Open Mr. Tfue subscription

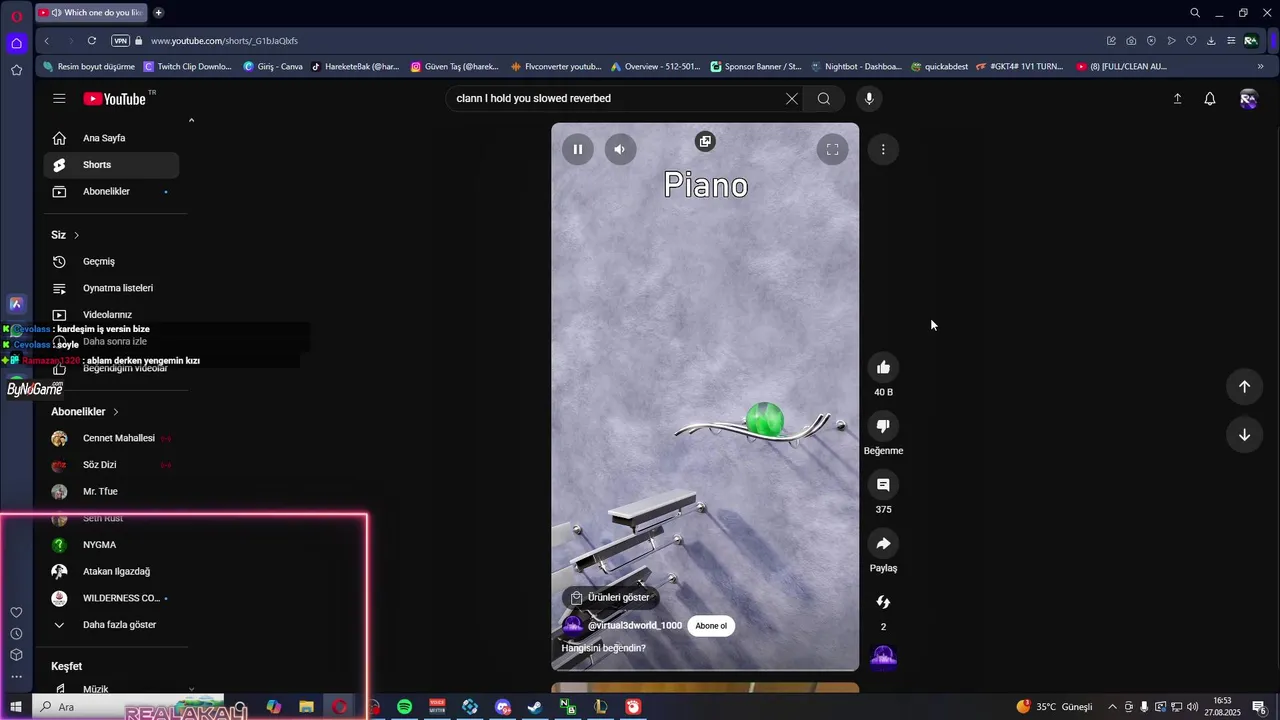pyautogui.click(x=111, y=492)
